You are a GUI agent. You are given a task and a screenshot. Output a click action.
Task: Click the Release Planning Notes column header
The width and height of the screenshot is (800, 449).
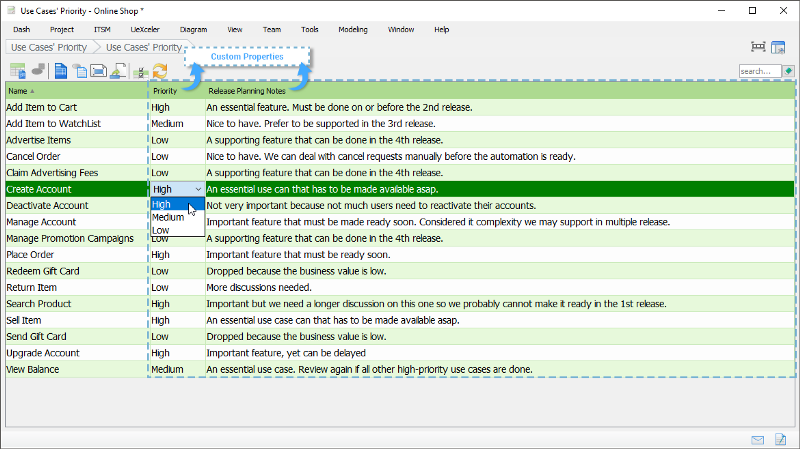coord(246,91)
